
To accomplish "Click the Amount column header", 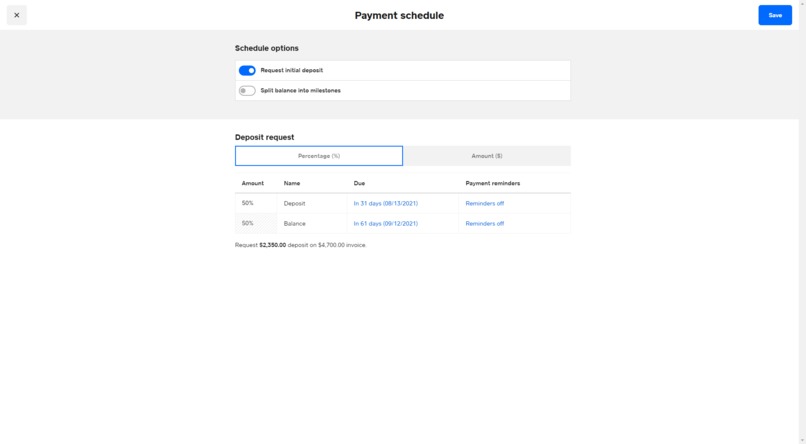I will click(x=252, y=183).
